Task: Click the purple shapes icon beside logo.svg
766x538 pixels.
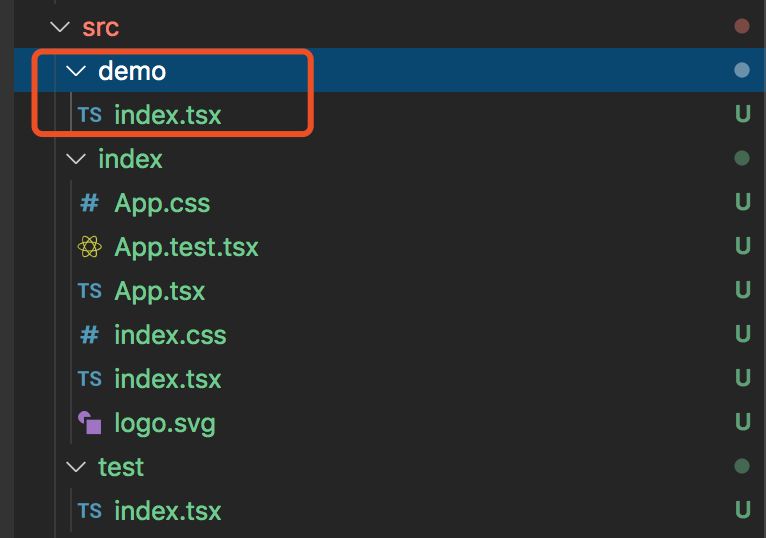Action: point(89,423)
